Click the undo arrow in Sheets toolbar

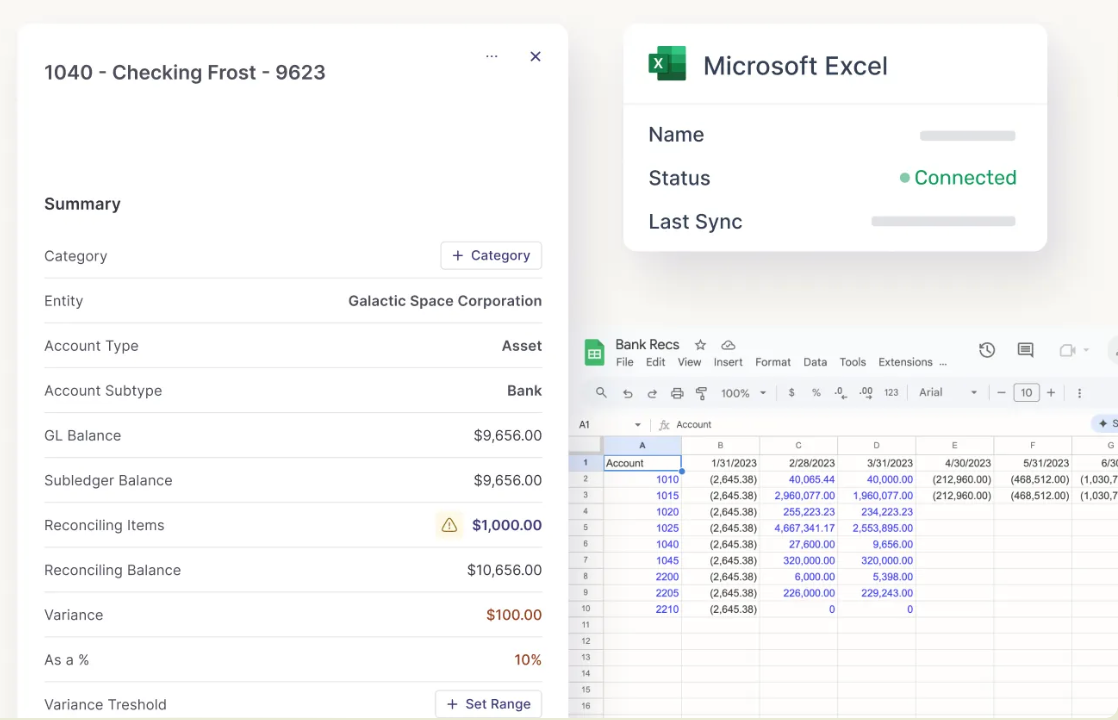click(627, 393)
